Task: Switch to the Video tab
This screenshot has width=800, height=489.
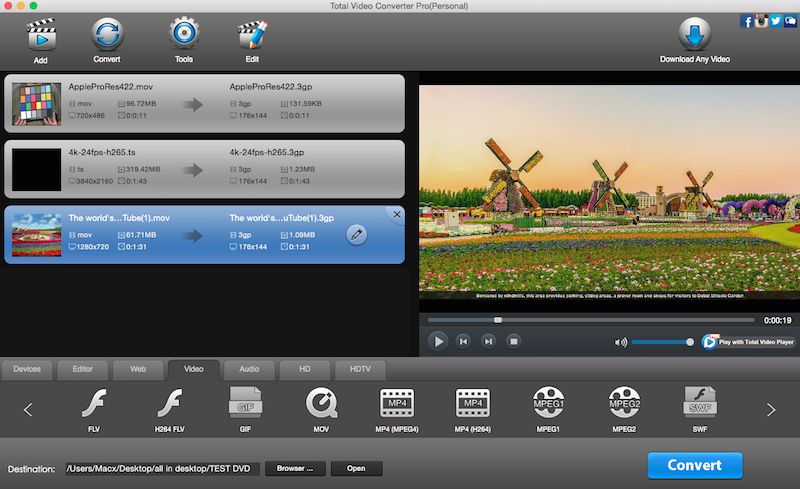Action: [x=194, y=370]
